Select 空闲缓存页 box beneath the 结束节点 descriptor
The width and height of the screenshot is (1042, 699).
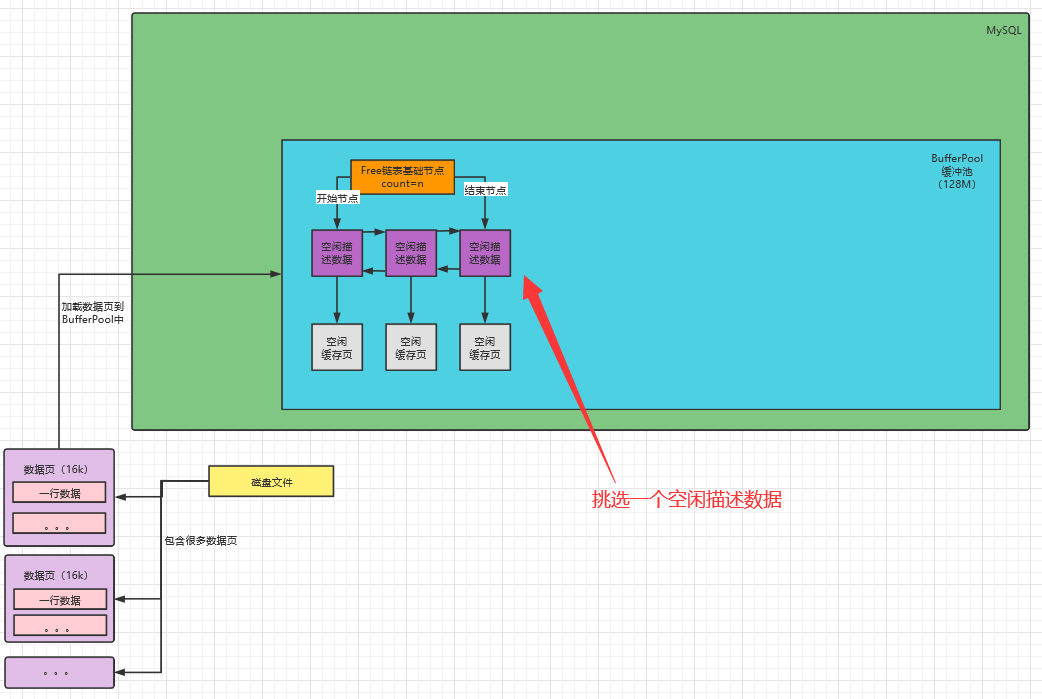[485, 347]
